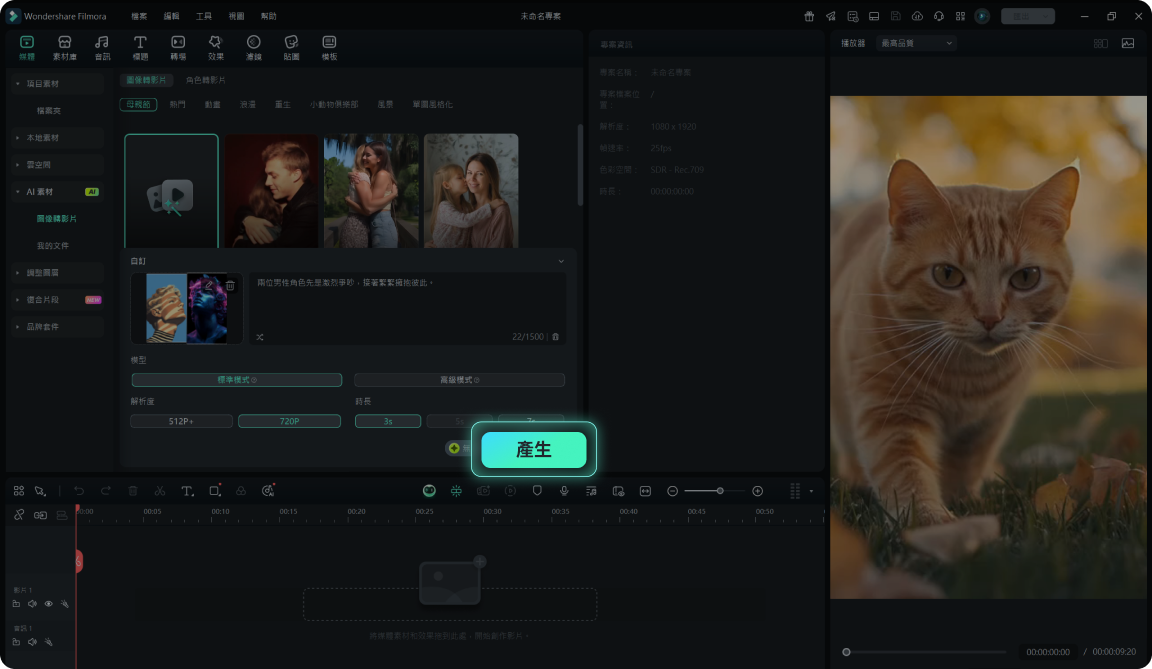Click the gift icon in title bar
The height and width of the screenshot is (669, 1152).
click(809, 16)
